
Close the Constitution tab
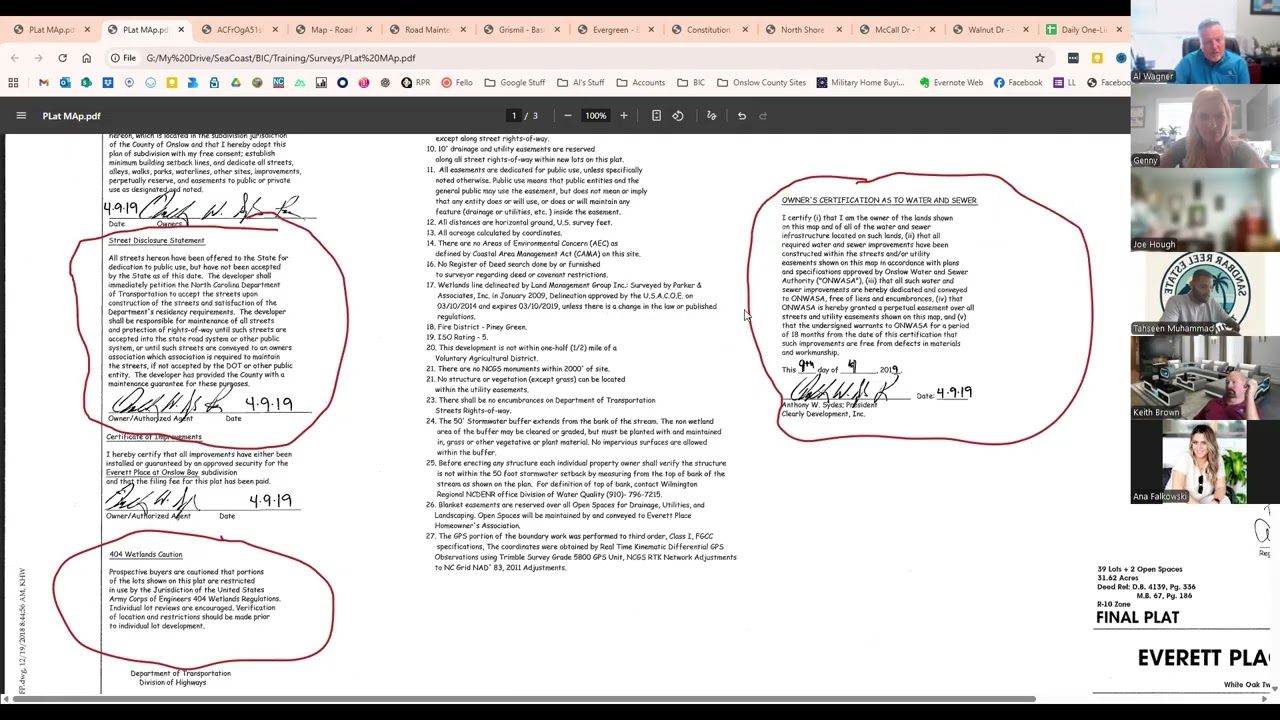pos(745,30)
